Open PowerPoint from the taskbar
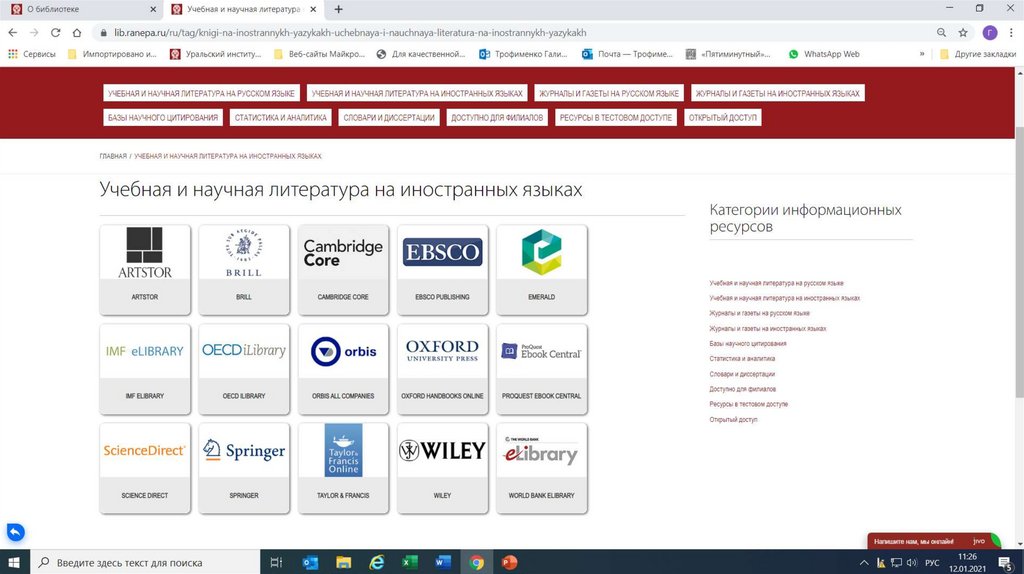 [509, 562]
